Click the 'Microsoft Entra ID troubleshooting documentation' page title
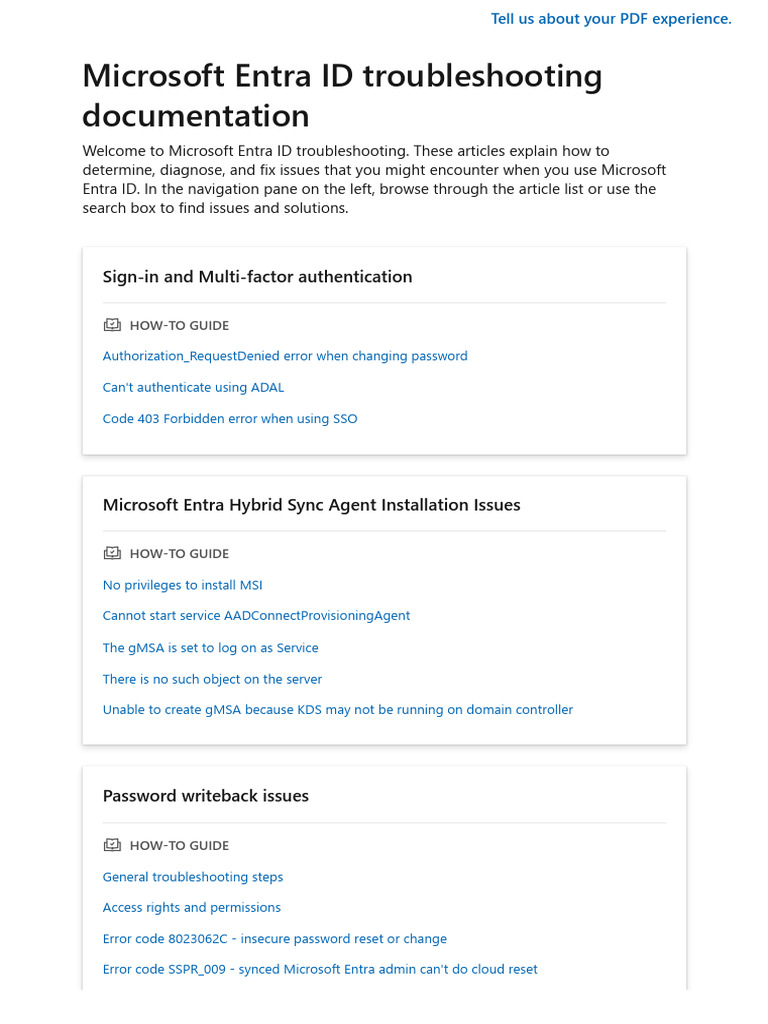The width and height of the screenshot is (768, 1024). click(x=342, y=95)
